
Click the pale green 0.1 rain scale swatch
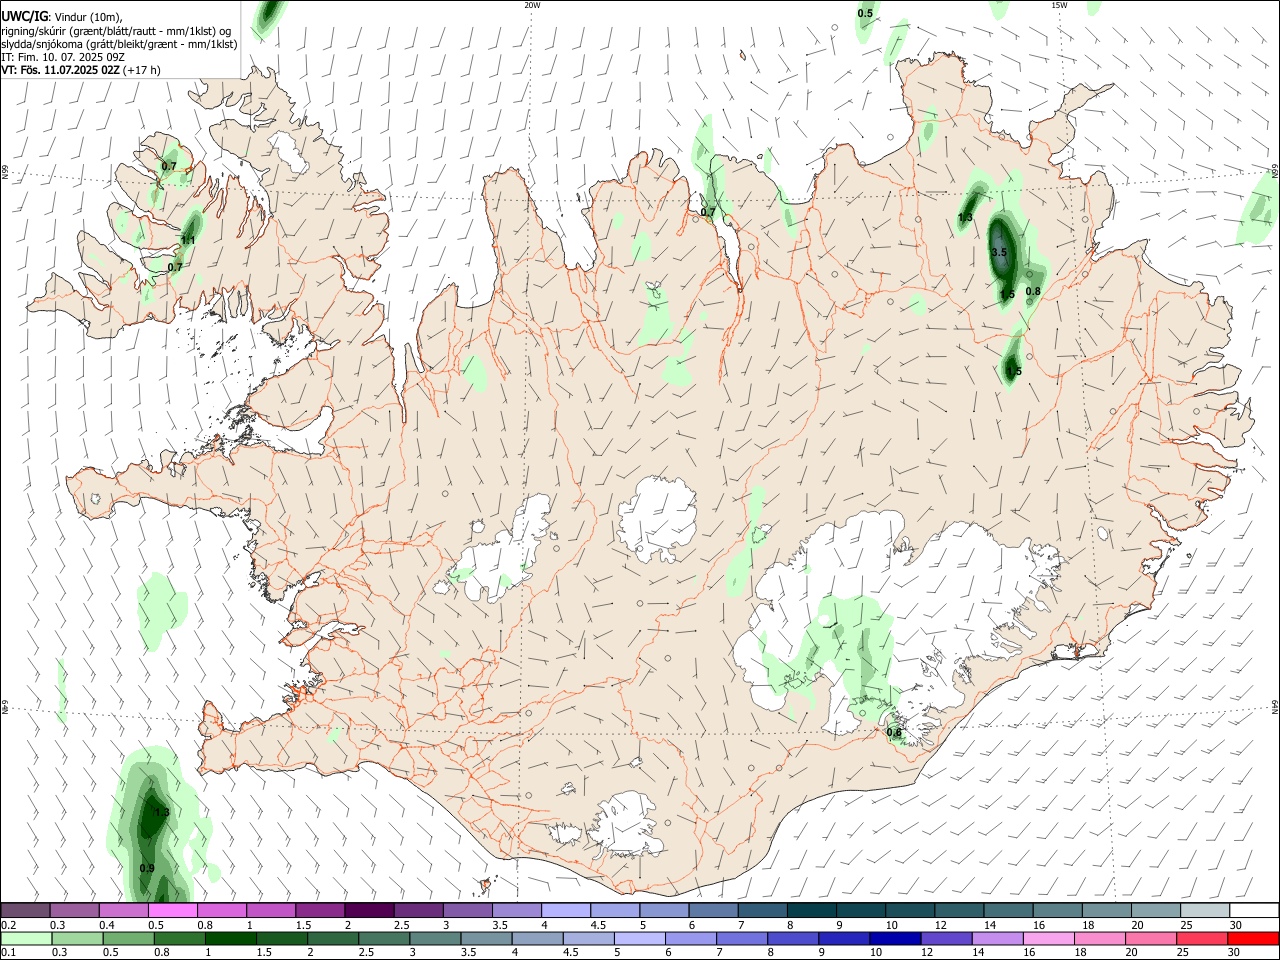point(26,937)
